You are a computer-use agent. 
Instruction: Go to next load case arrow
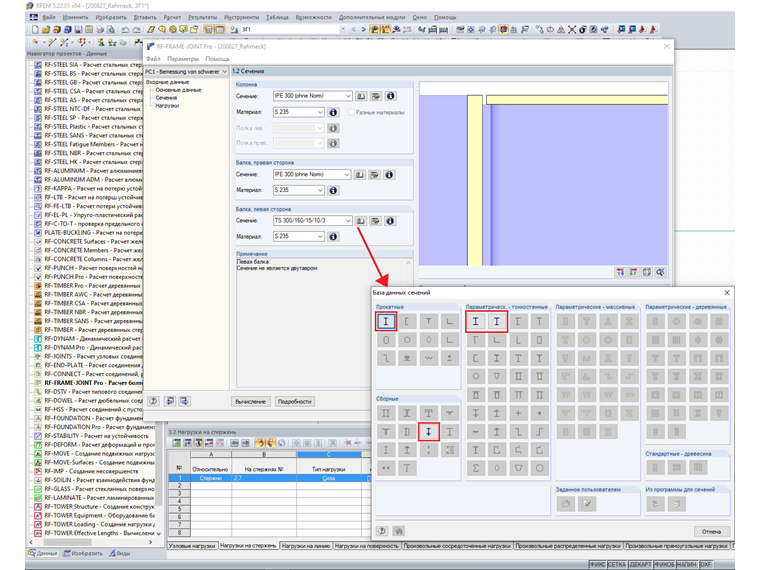(364, 30)
